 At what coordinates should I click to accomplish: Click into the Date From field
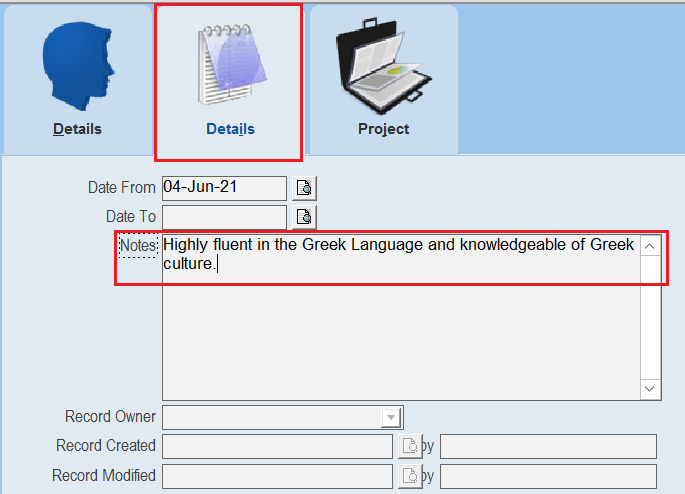click(x=224, y=188)
